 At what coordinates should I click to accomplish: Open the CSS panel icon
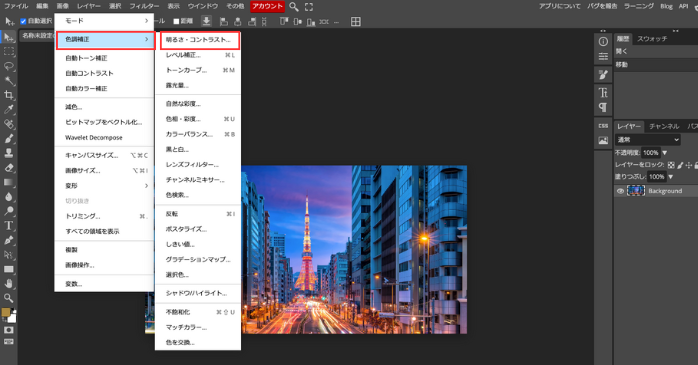tap(603, 126)
